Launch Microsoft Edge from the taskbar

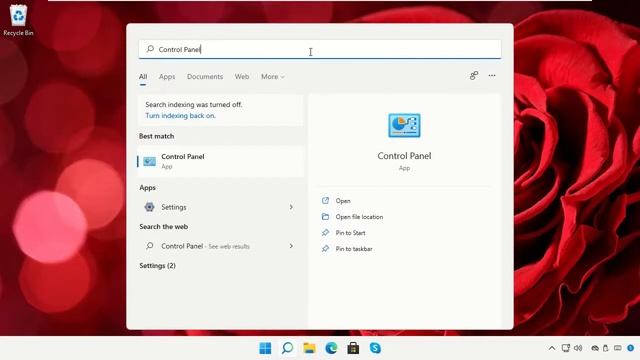[x=331, y=348]
